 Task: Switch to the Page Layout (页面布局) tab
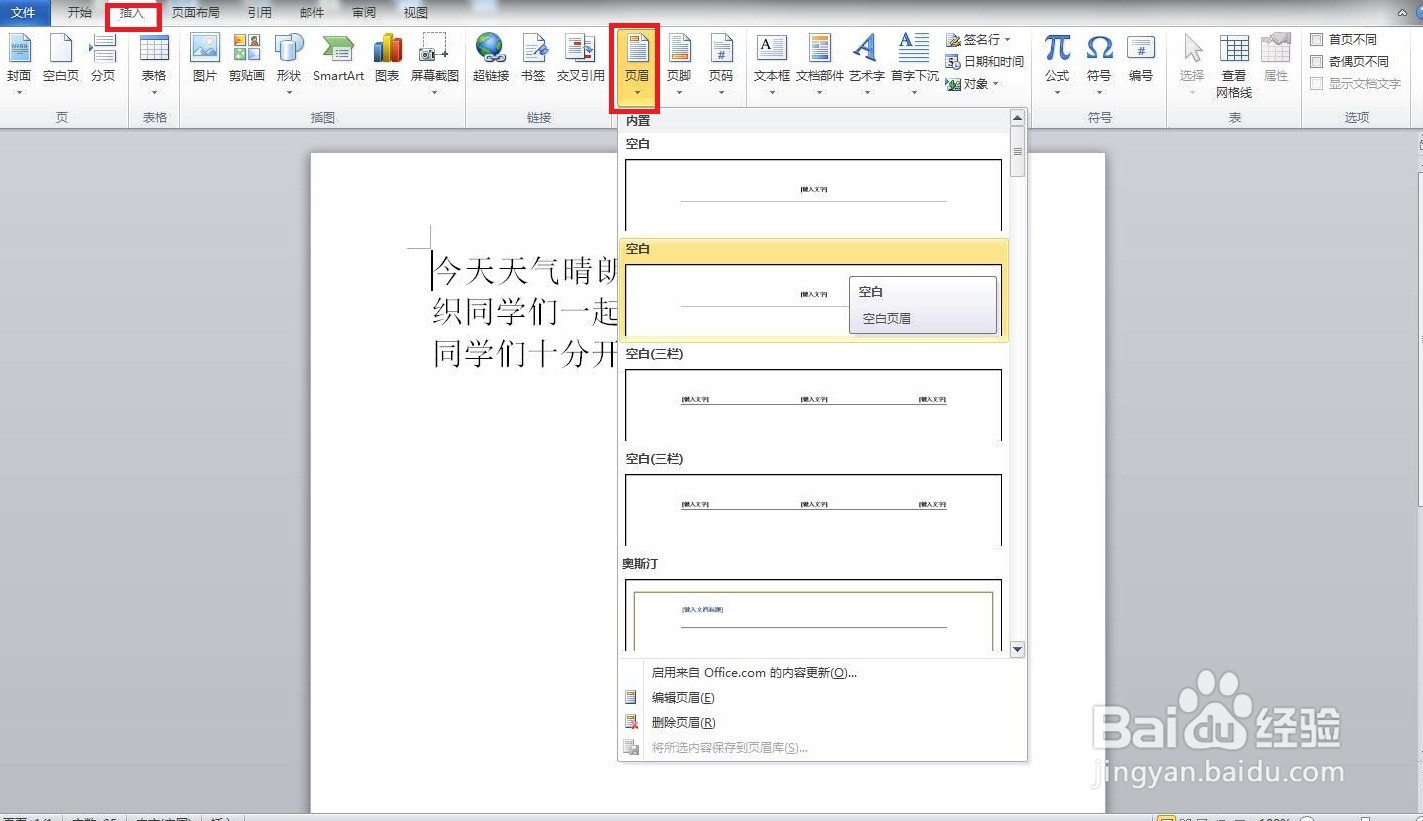click(196, 13)
